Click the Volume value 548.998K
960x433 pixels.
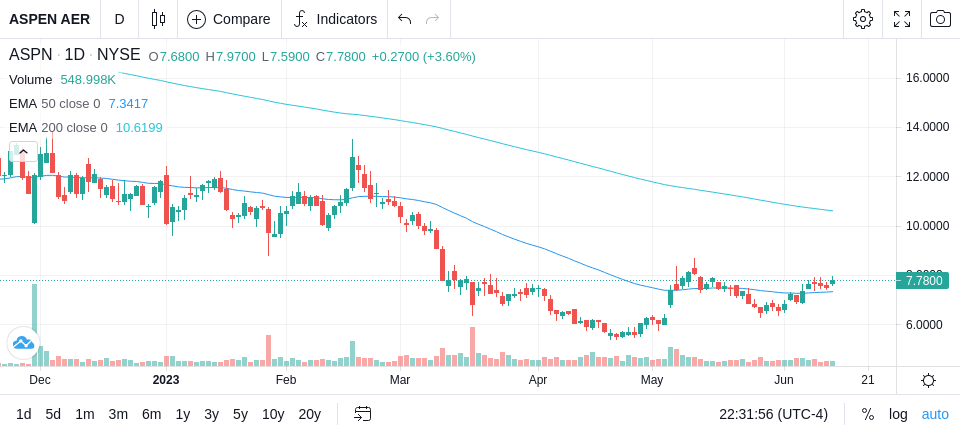88,80
